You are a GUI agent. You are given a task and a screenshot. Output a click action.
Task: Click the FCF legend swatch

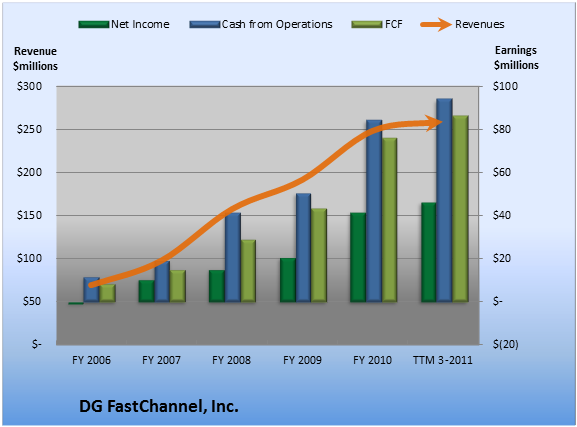(367, 24)
